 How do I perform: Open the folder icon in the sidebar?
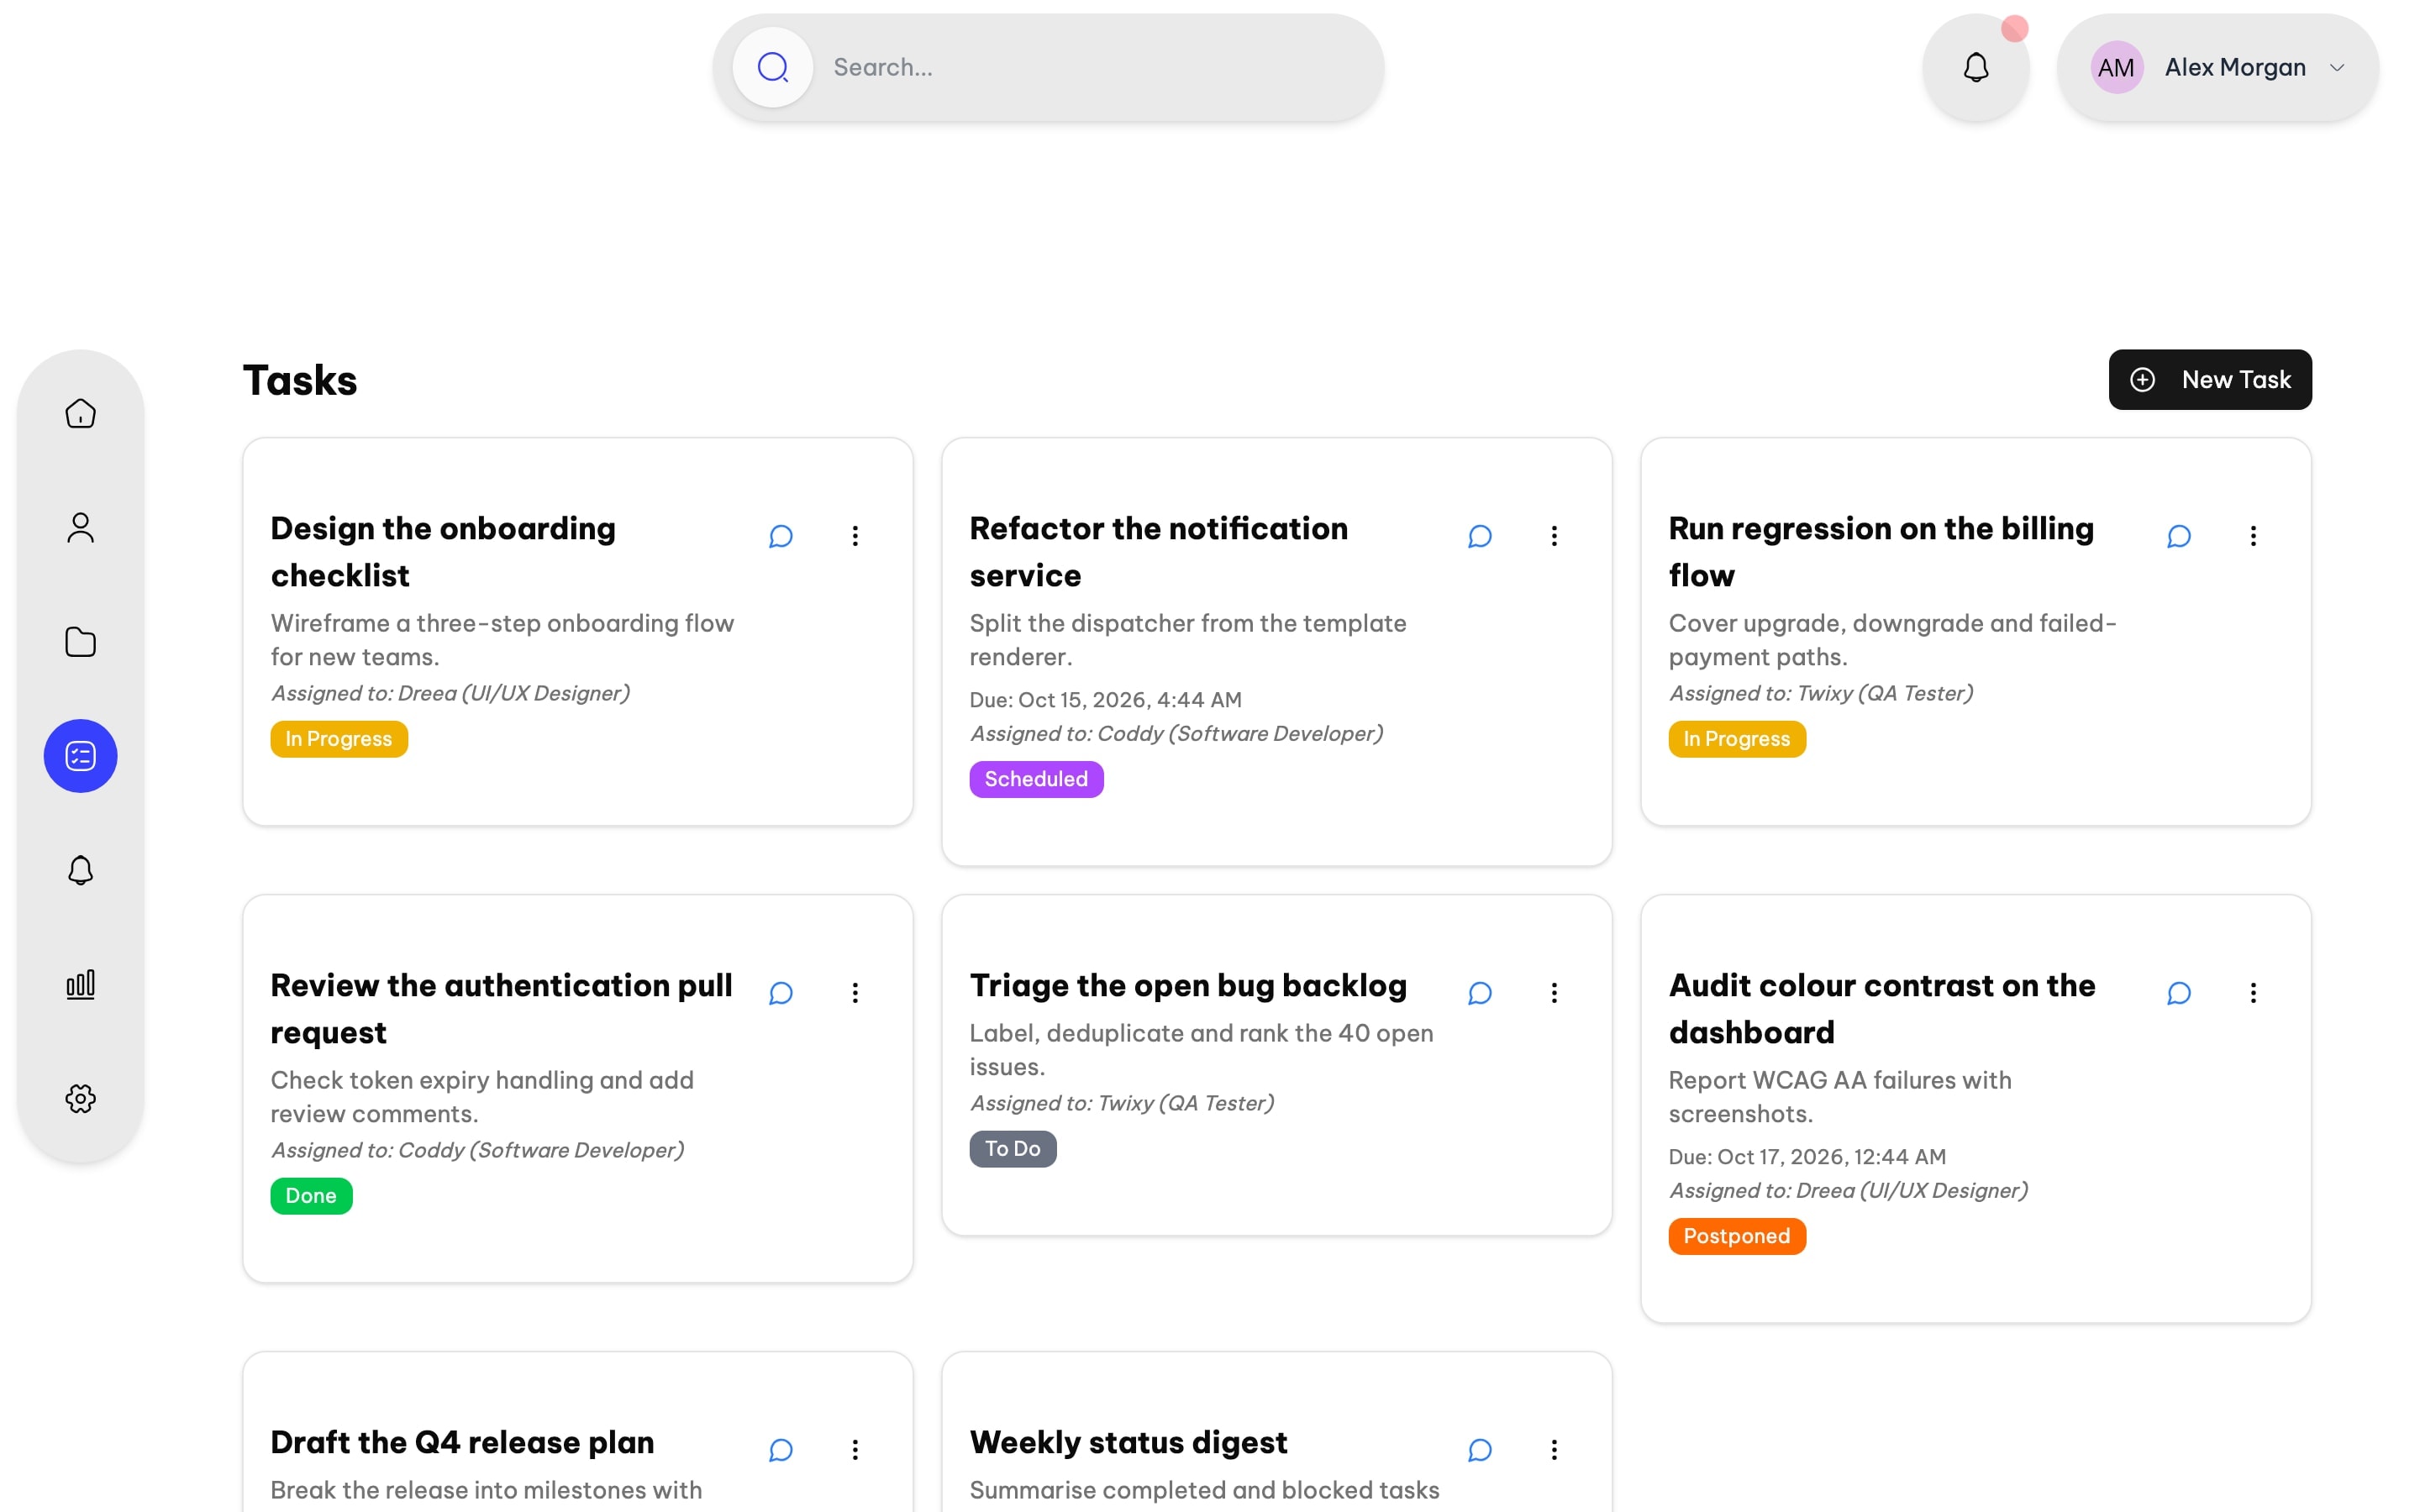click(x=80, y=641)
